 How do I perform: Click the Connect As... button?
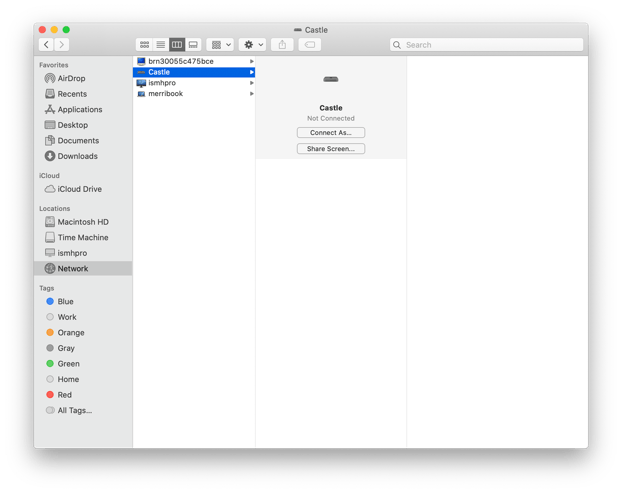pos(331,132)
